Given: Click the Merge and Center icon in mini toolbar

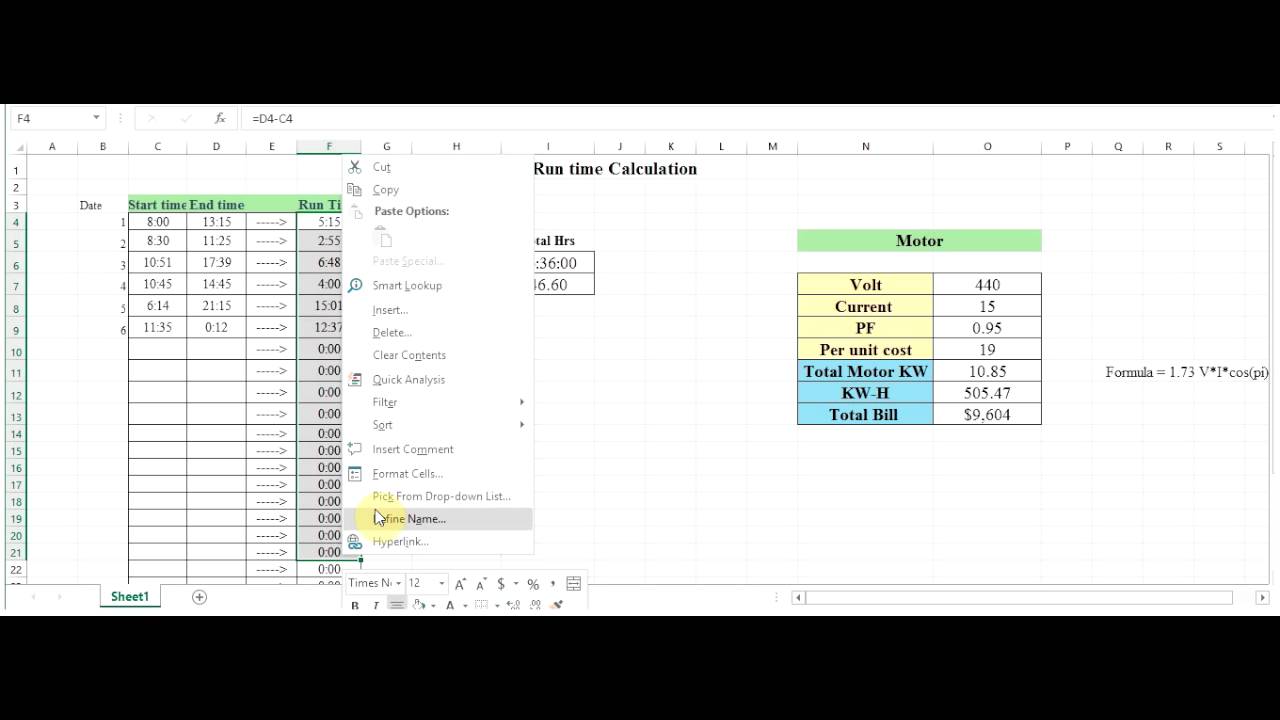Looking at the screenshot, I should pyautogui.click(x=574, y=584).
